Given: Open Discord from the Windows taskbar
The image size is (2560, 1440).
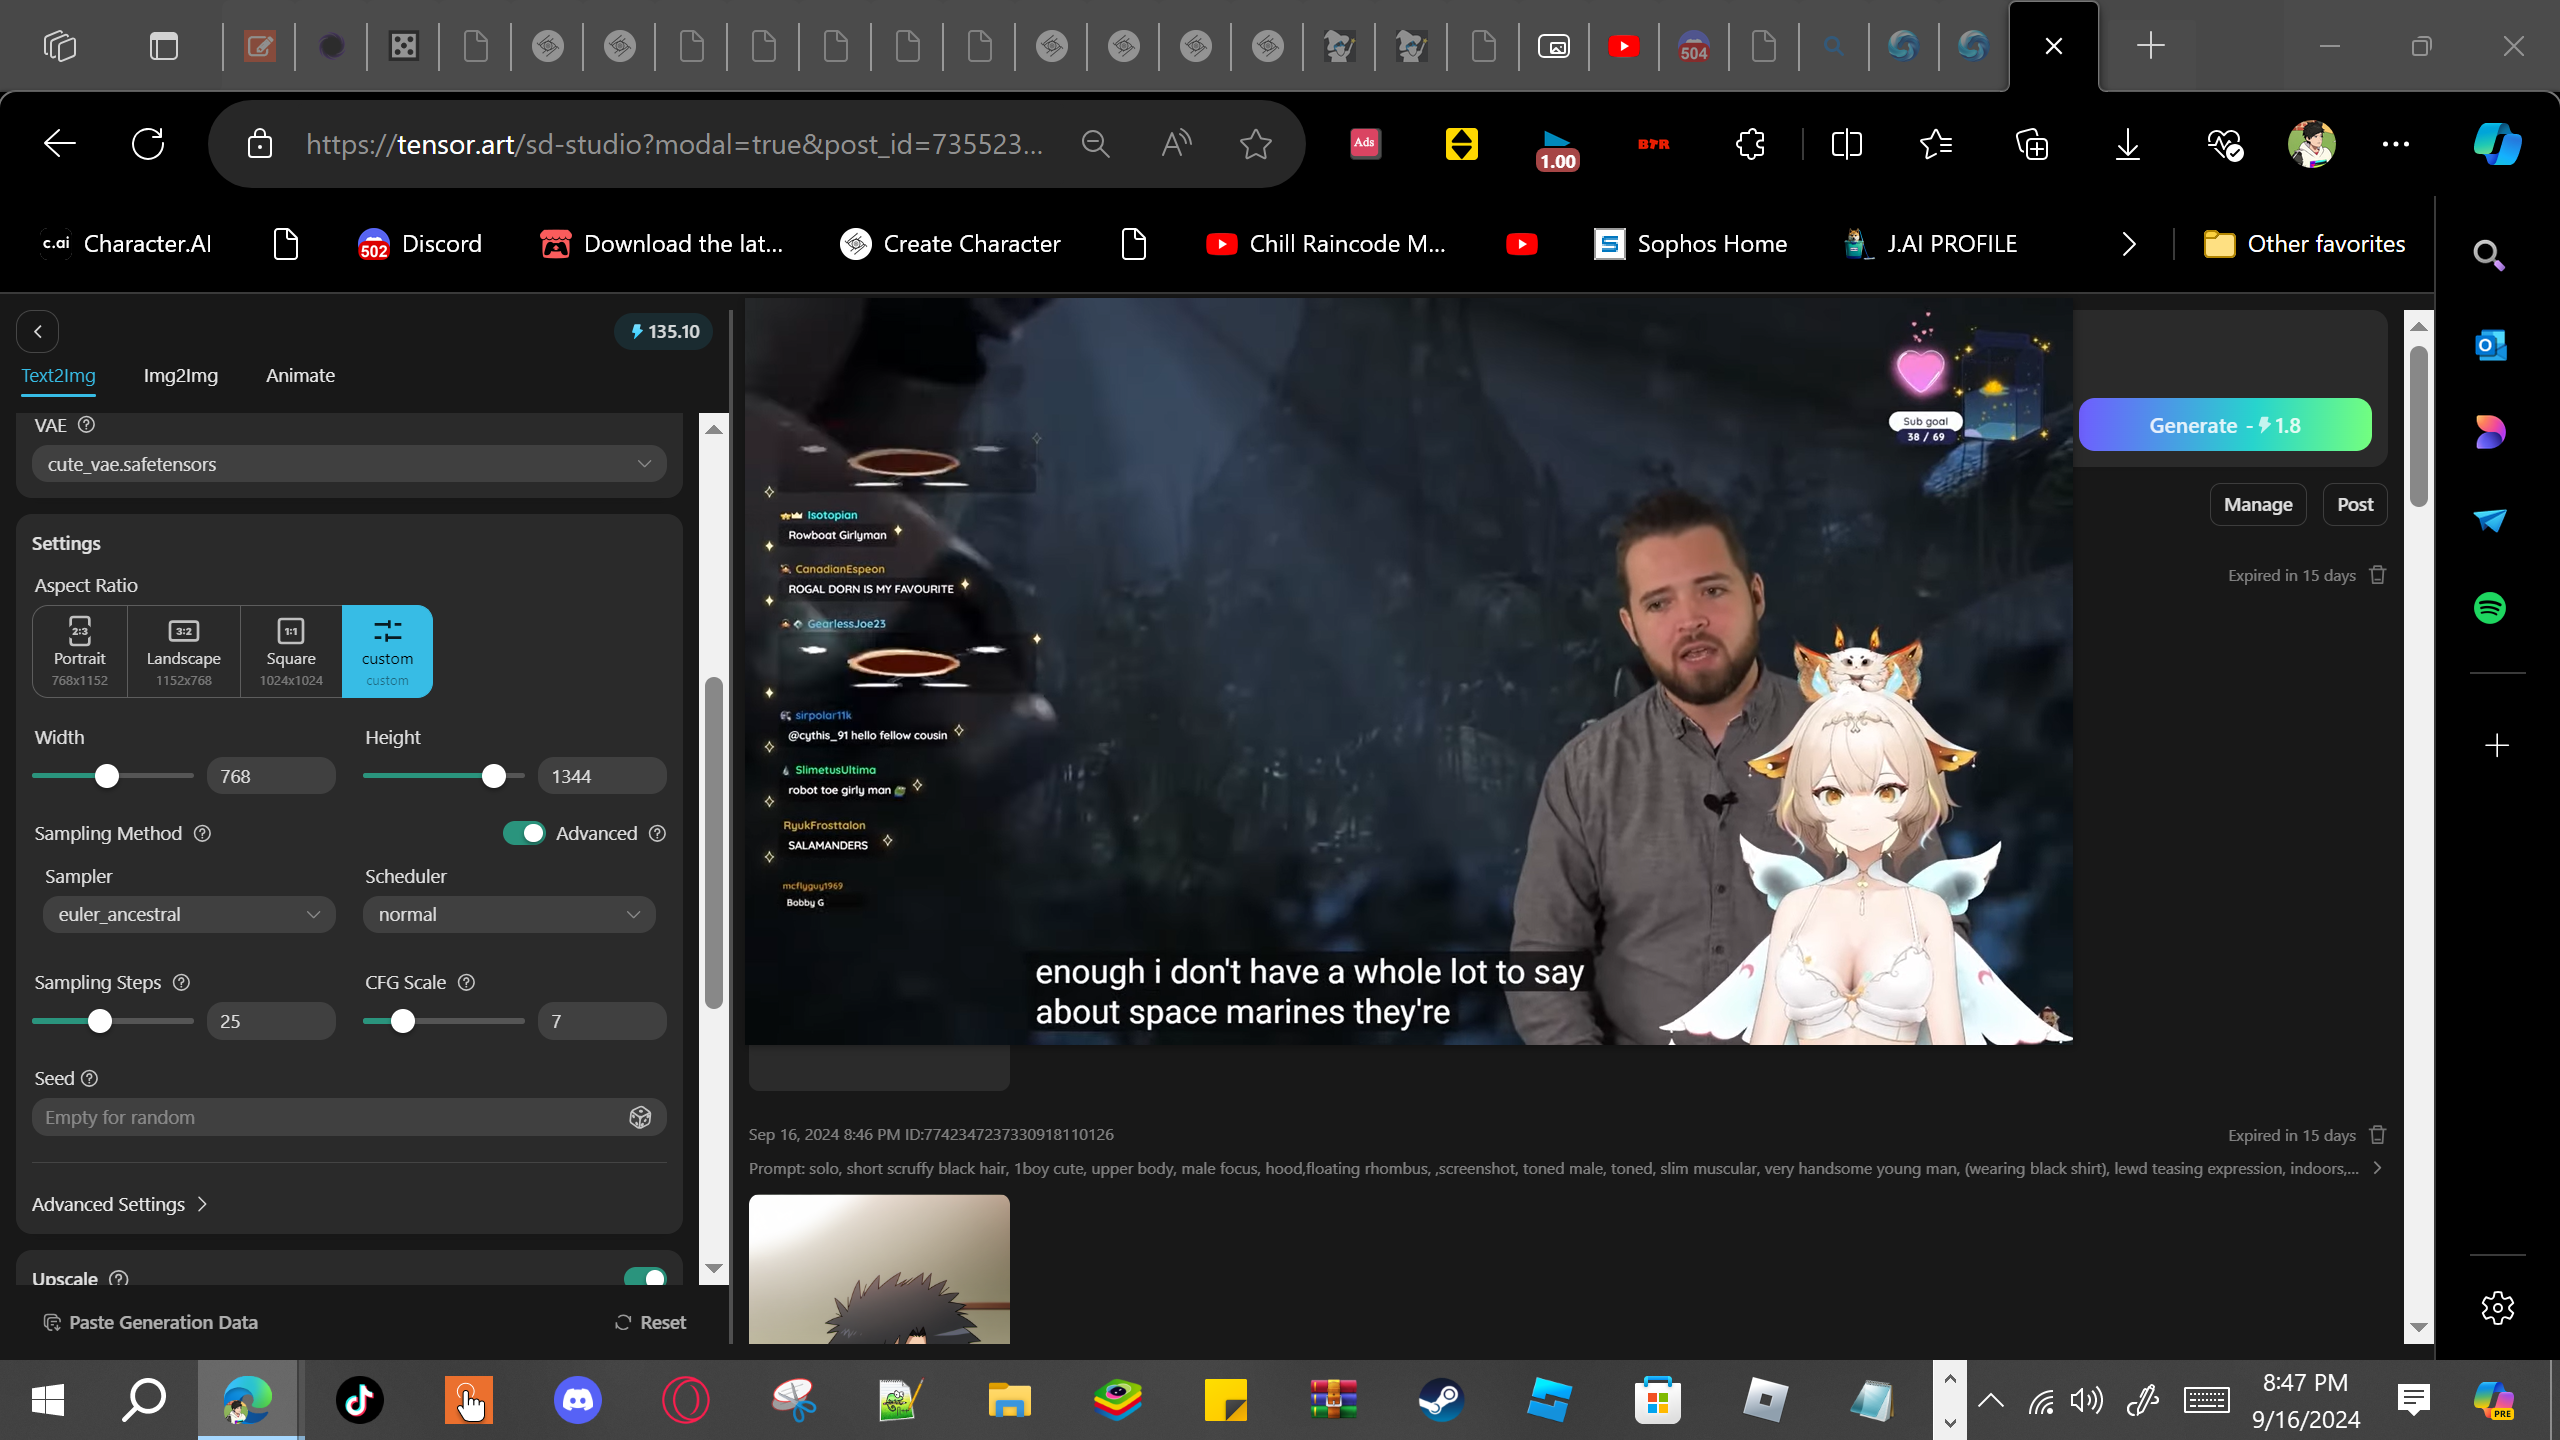Looking at the screenshot, I should tap(577, 1400).
